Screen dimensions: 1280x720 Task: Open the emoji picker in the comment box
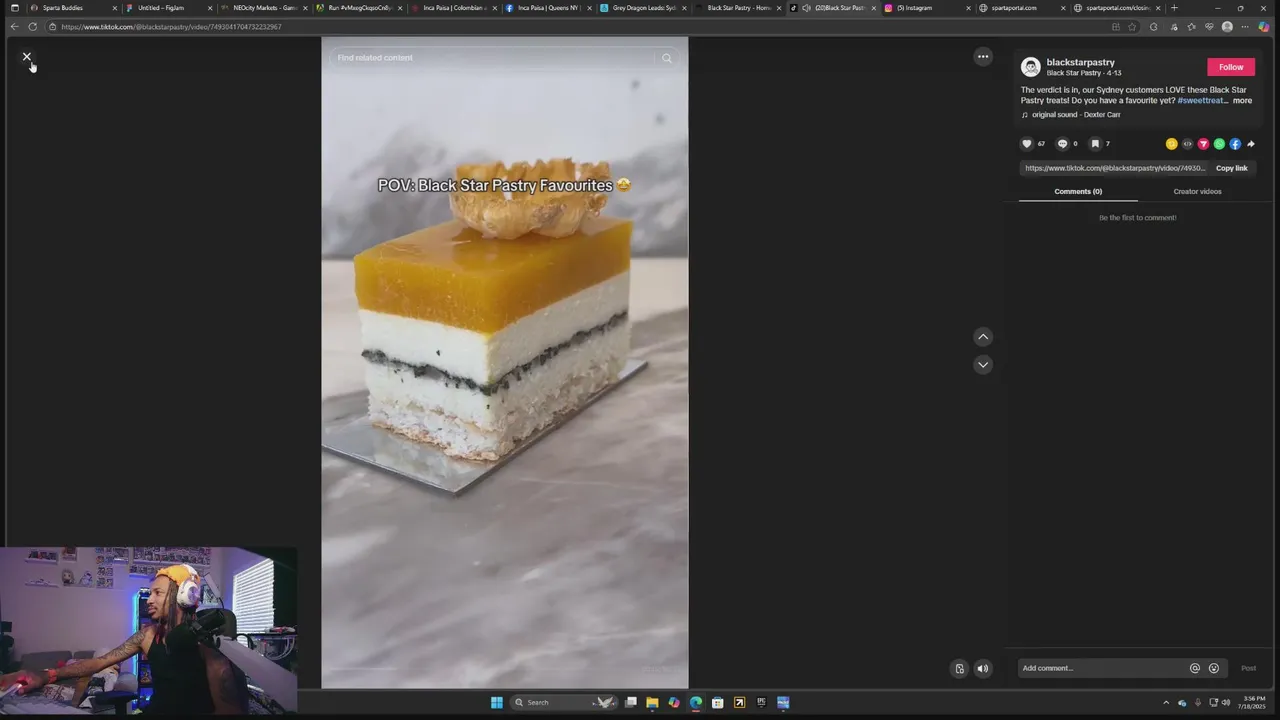pos(1214,668)
